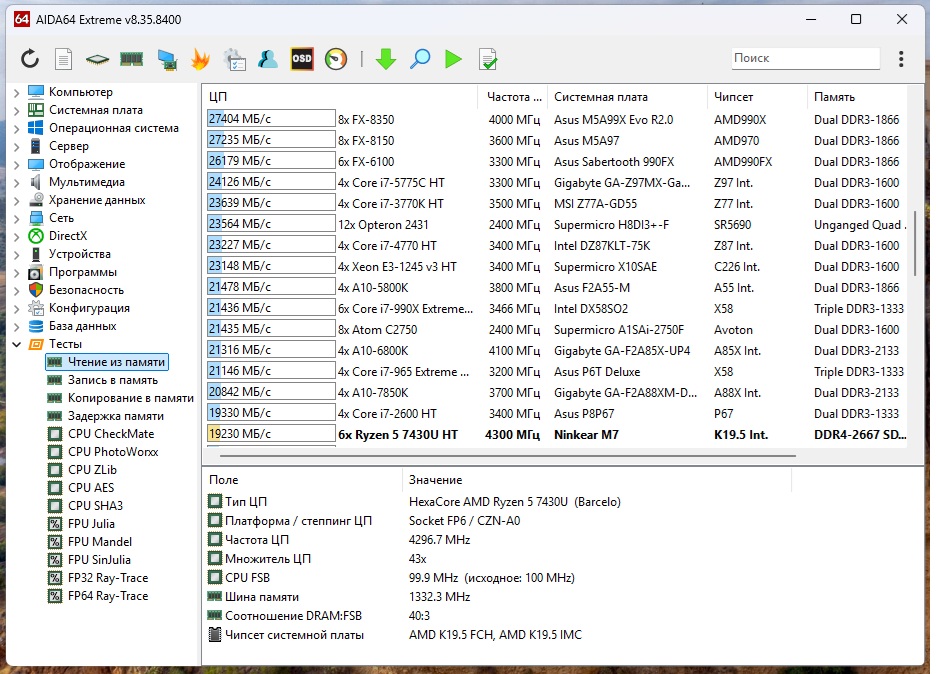Sort by the Системная плата header
This screenshot has width=936, height=674.
(627, 97)
